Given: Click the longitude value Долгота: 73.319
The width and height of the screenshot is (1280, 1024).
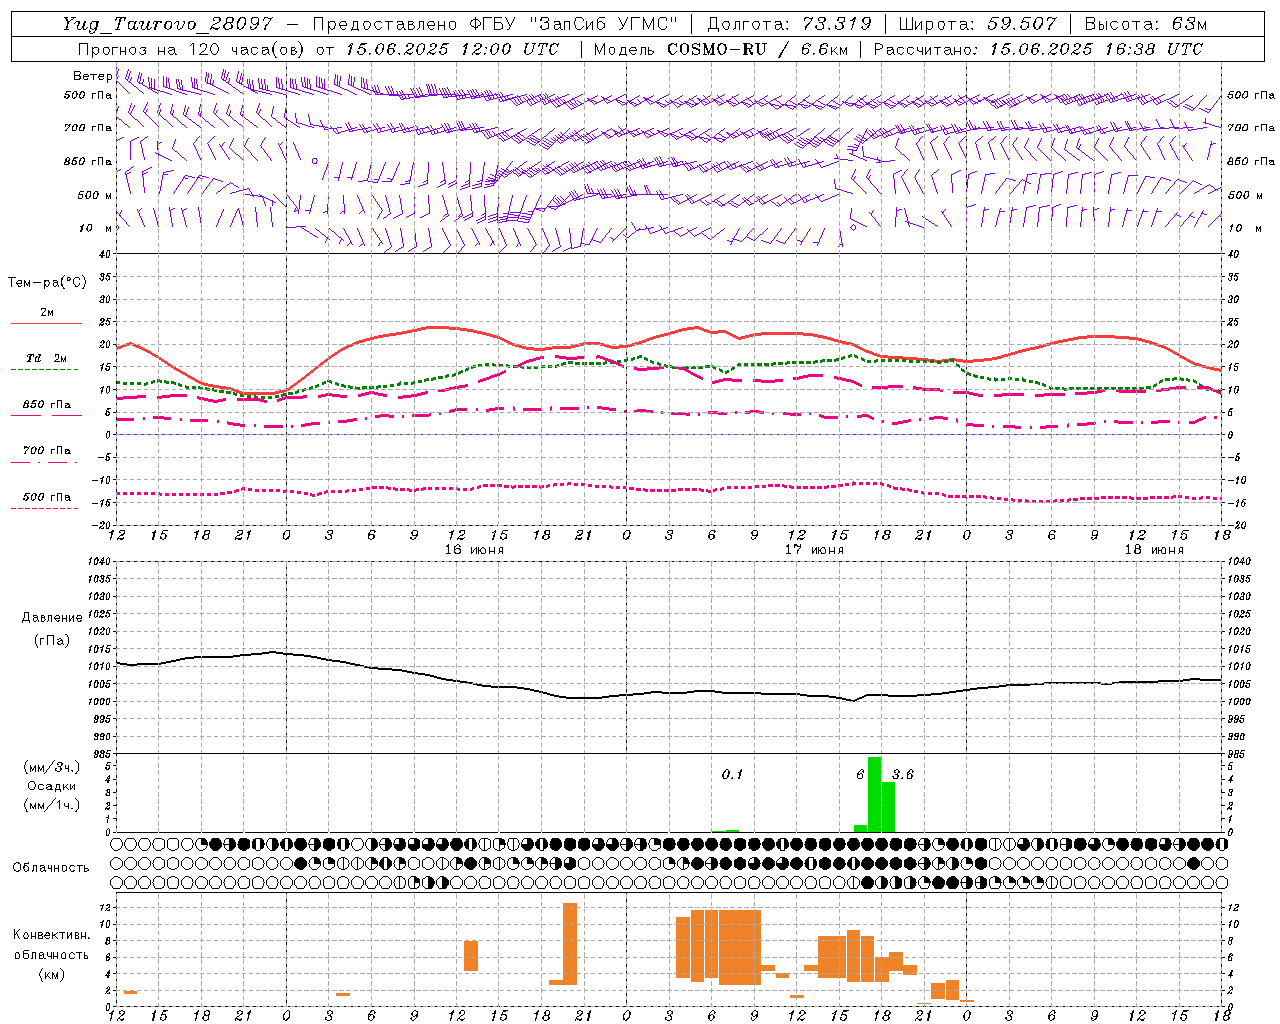Looking at the screenshot, I should coord(789,24).
